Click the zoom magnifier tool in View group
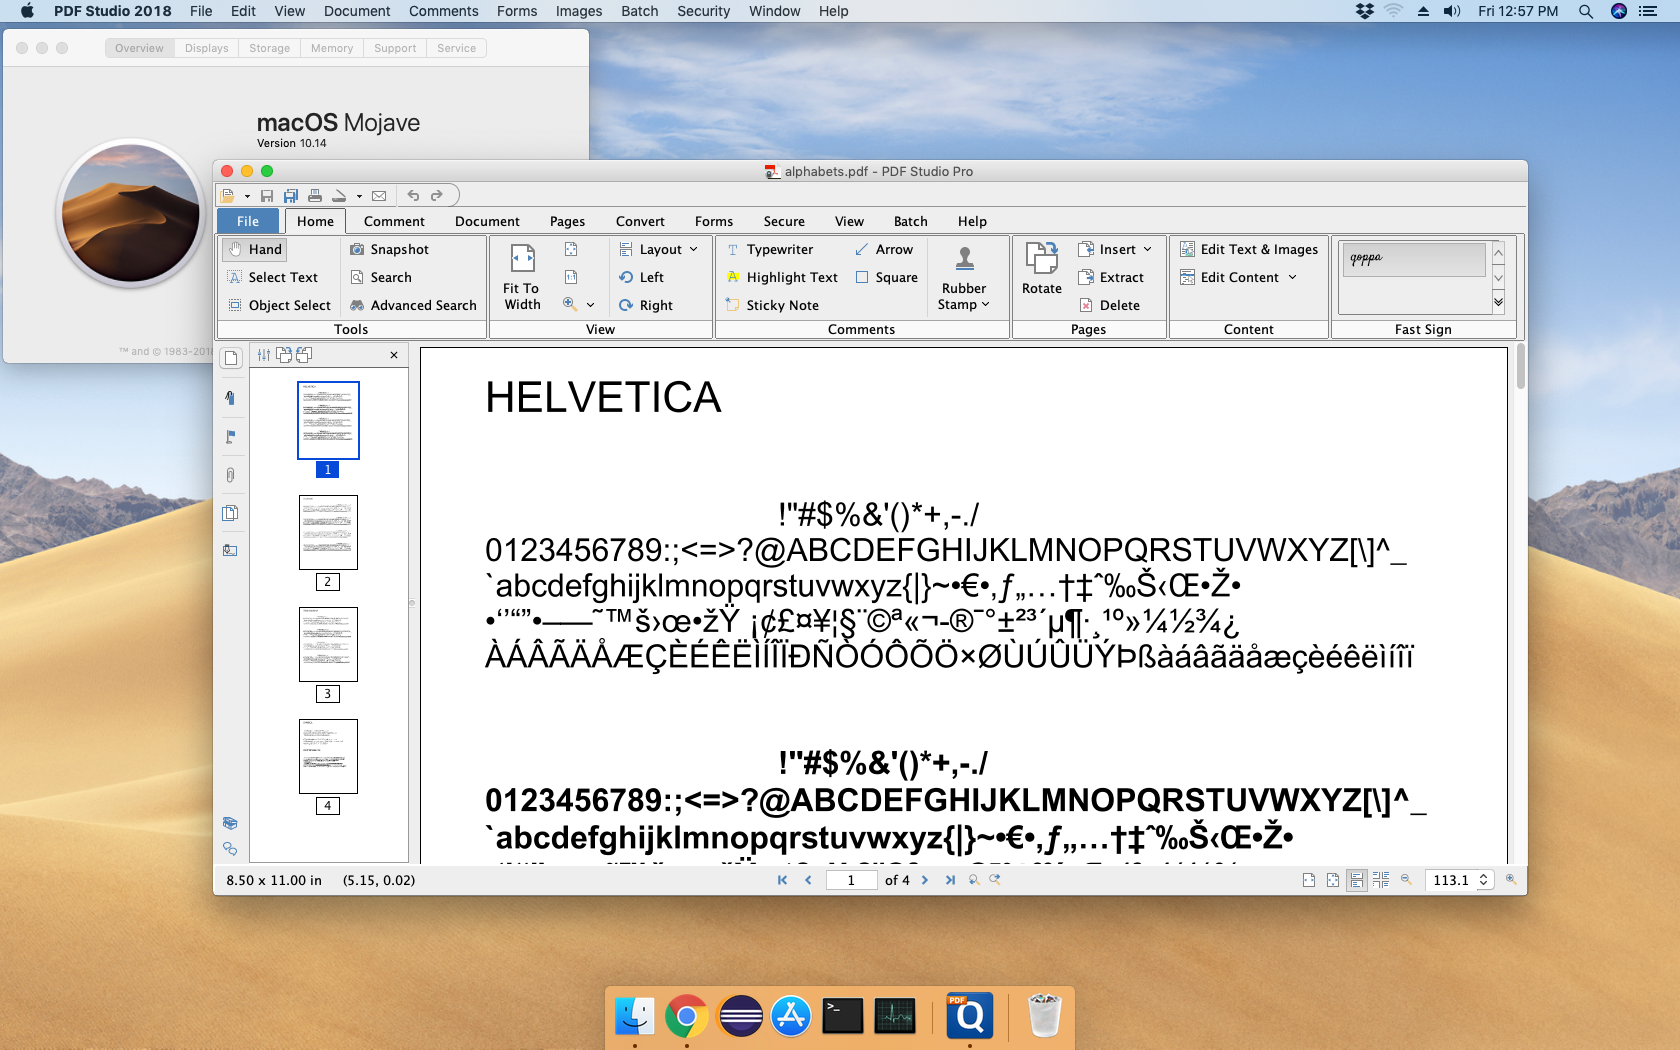1680x1050 pixels. click(570, 304)
